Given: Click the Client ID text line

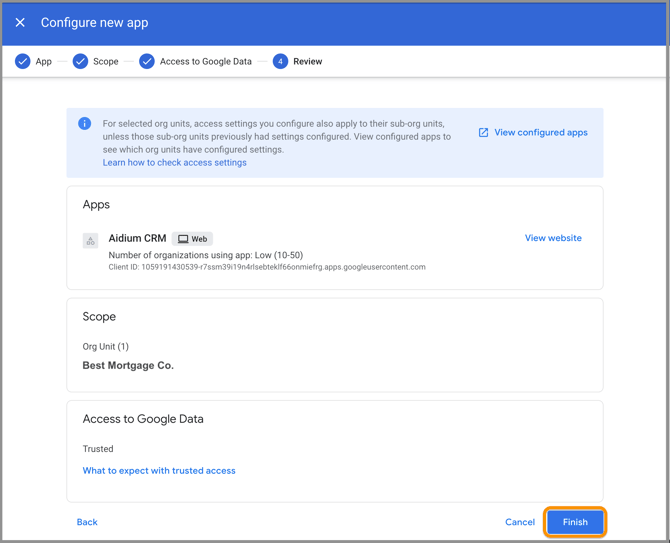Looking at the screenshot, I should [267, 267].
